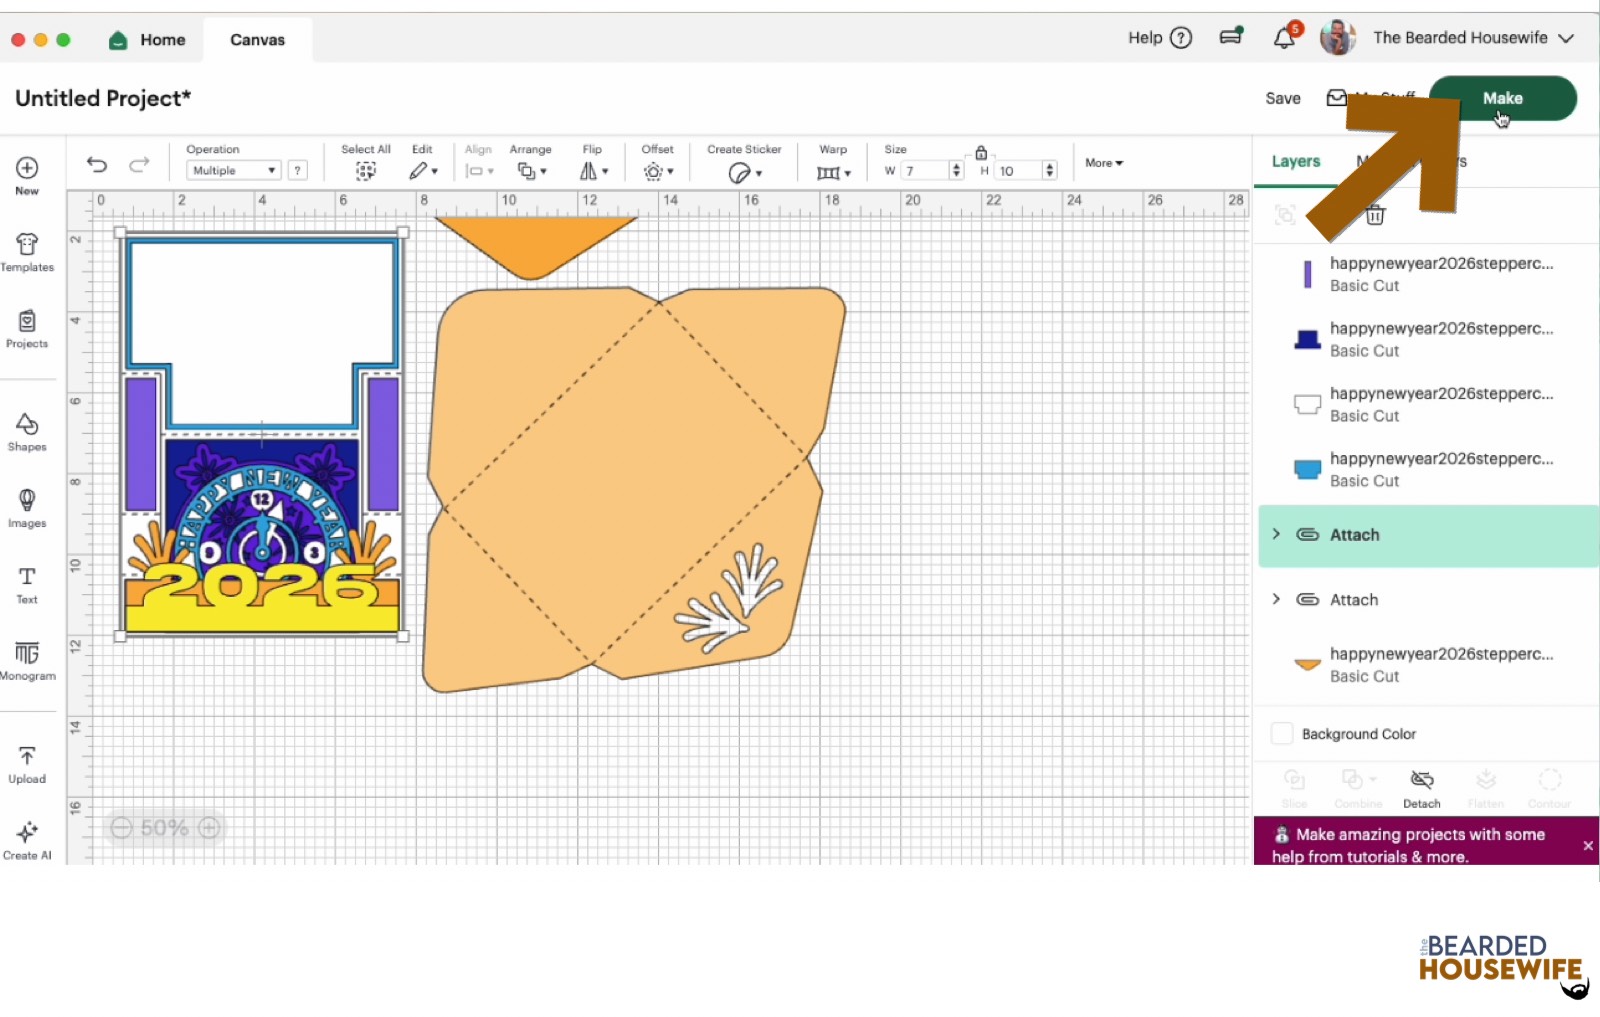Image resolution: width=1600 pixels, height=1017 pixels.
Task: Click the green Make button
Action: (x=1502, y=98)
